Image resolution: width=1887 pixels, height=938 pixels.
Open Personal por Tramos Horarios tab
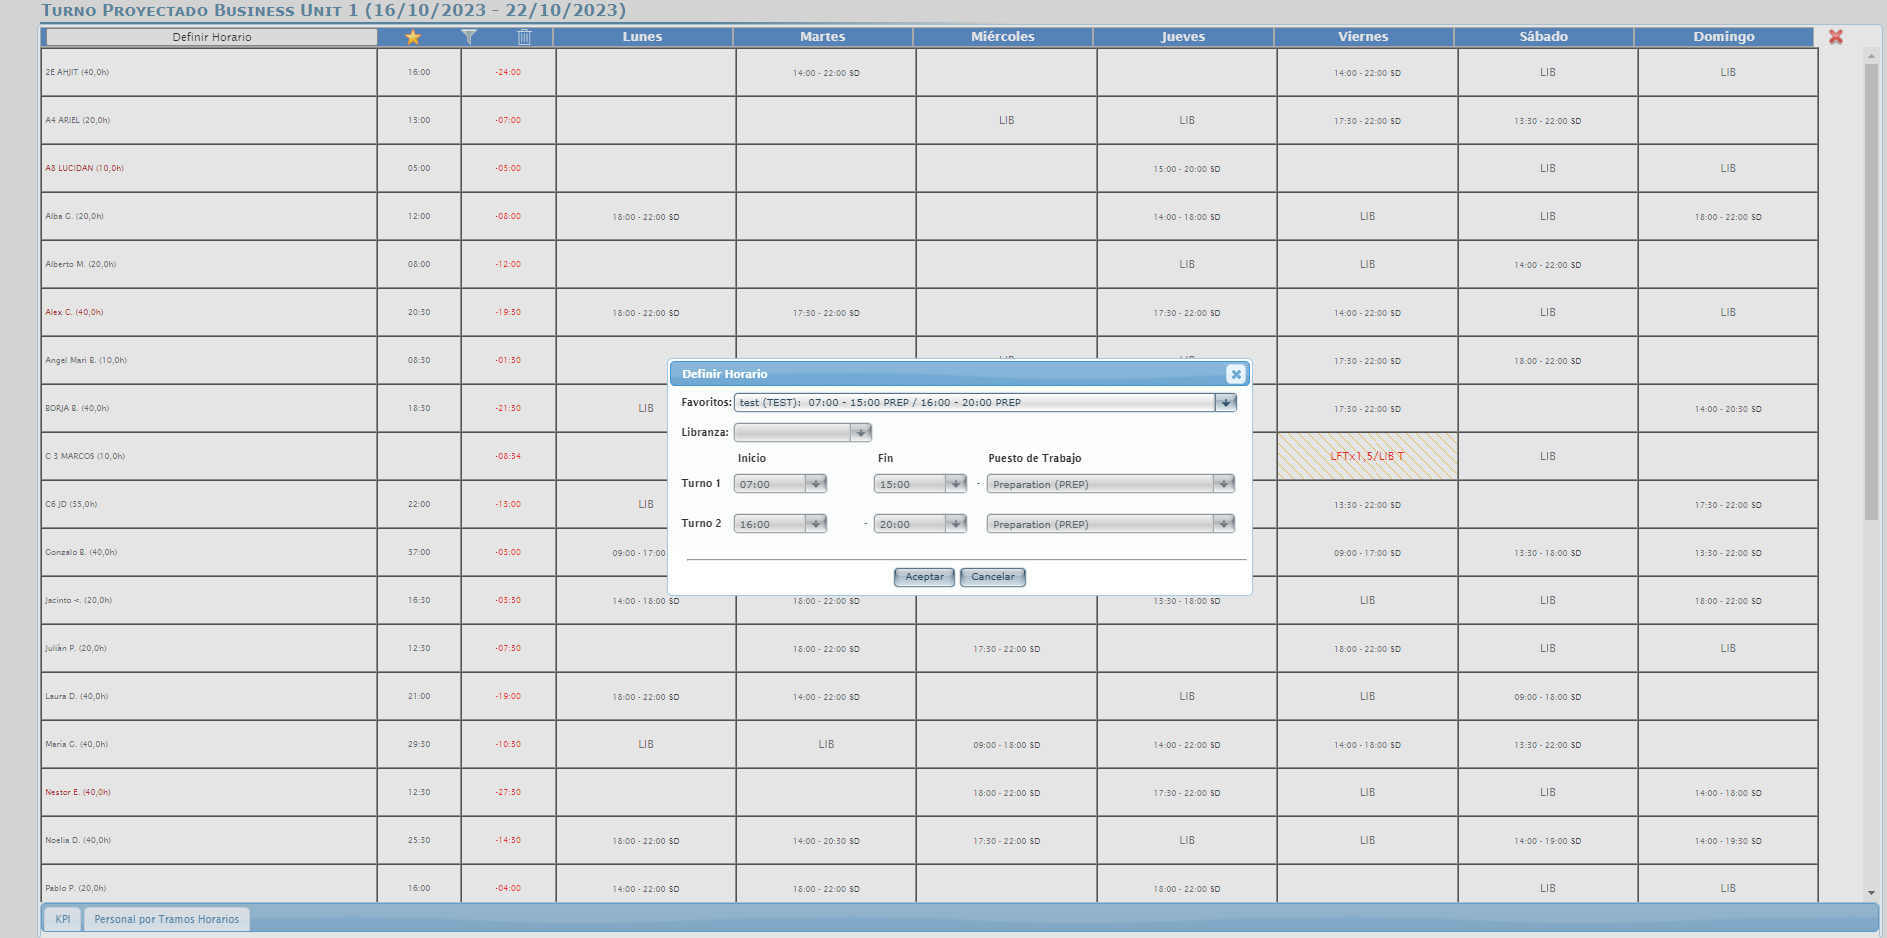(x=167, y=919)
